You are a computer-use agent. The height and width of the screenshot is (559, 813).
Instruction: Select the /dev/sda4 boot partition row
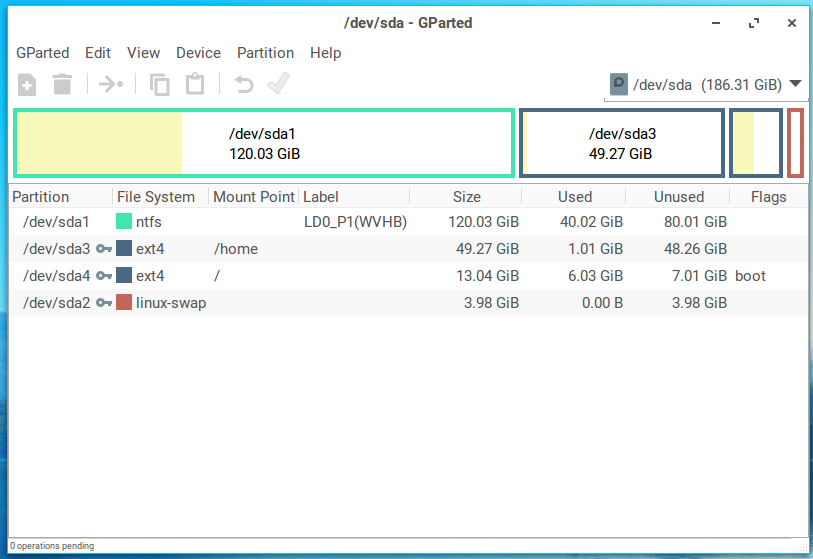click(400, 276)
